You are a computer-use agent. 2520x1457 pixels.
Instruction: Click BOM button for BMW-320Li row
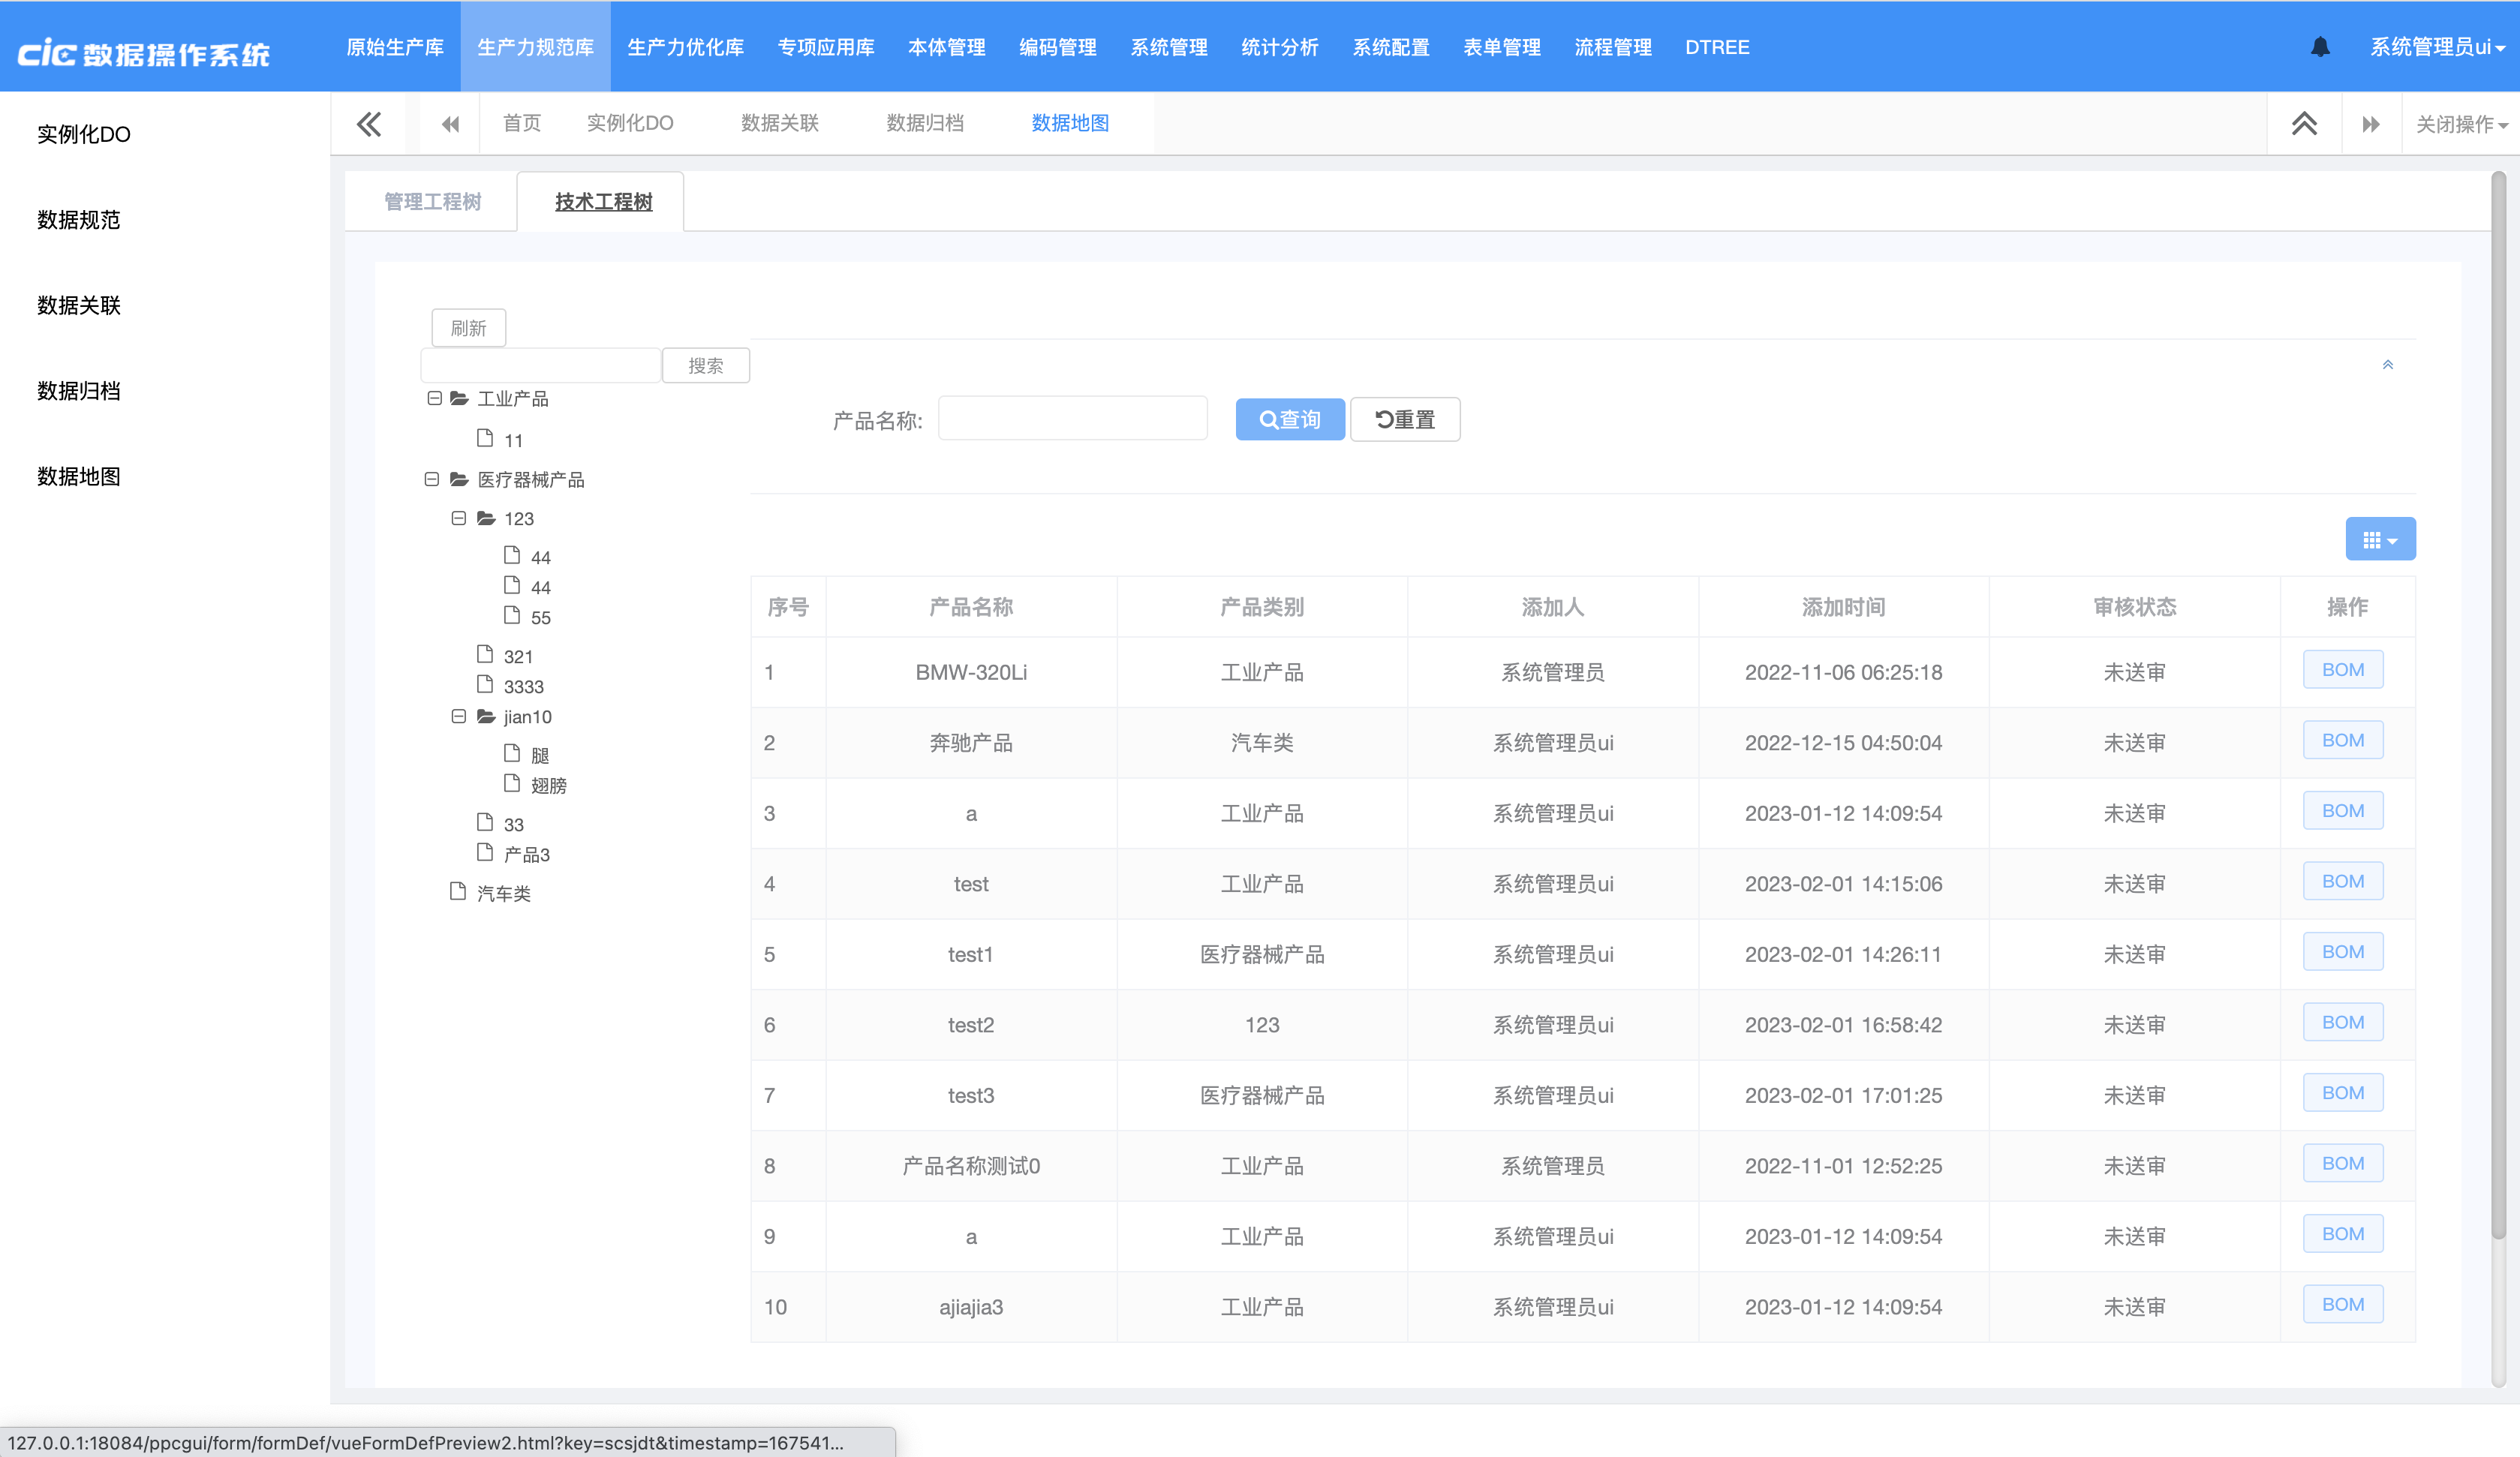[2342, 670]
